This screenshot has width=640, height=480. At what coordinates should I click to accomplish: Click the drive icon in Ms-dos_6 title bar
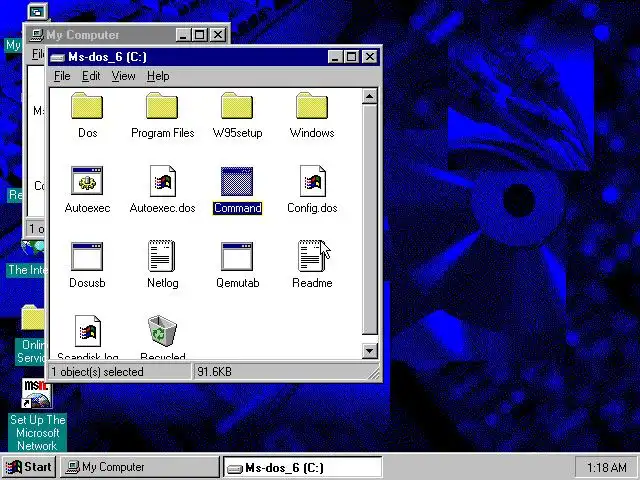[x=57, y=58]
